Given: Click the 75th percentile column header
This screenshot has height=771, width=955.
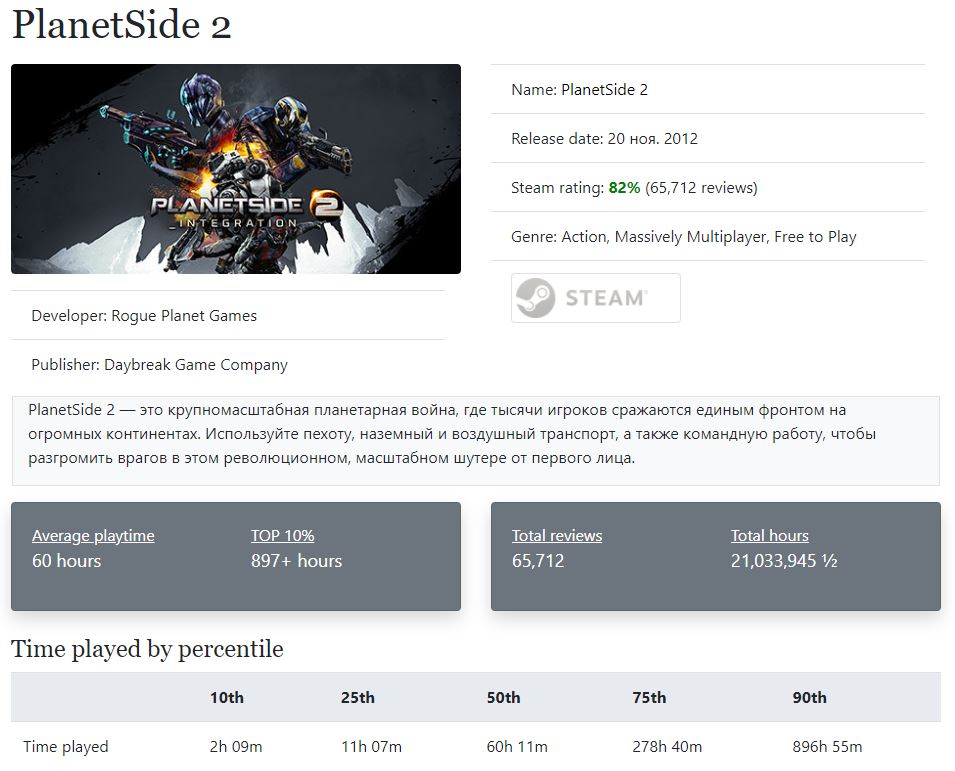Looking at the screenshot, I should [x=650, y=698].
